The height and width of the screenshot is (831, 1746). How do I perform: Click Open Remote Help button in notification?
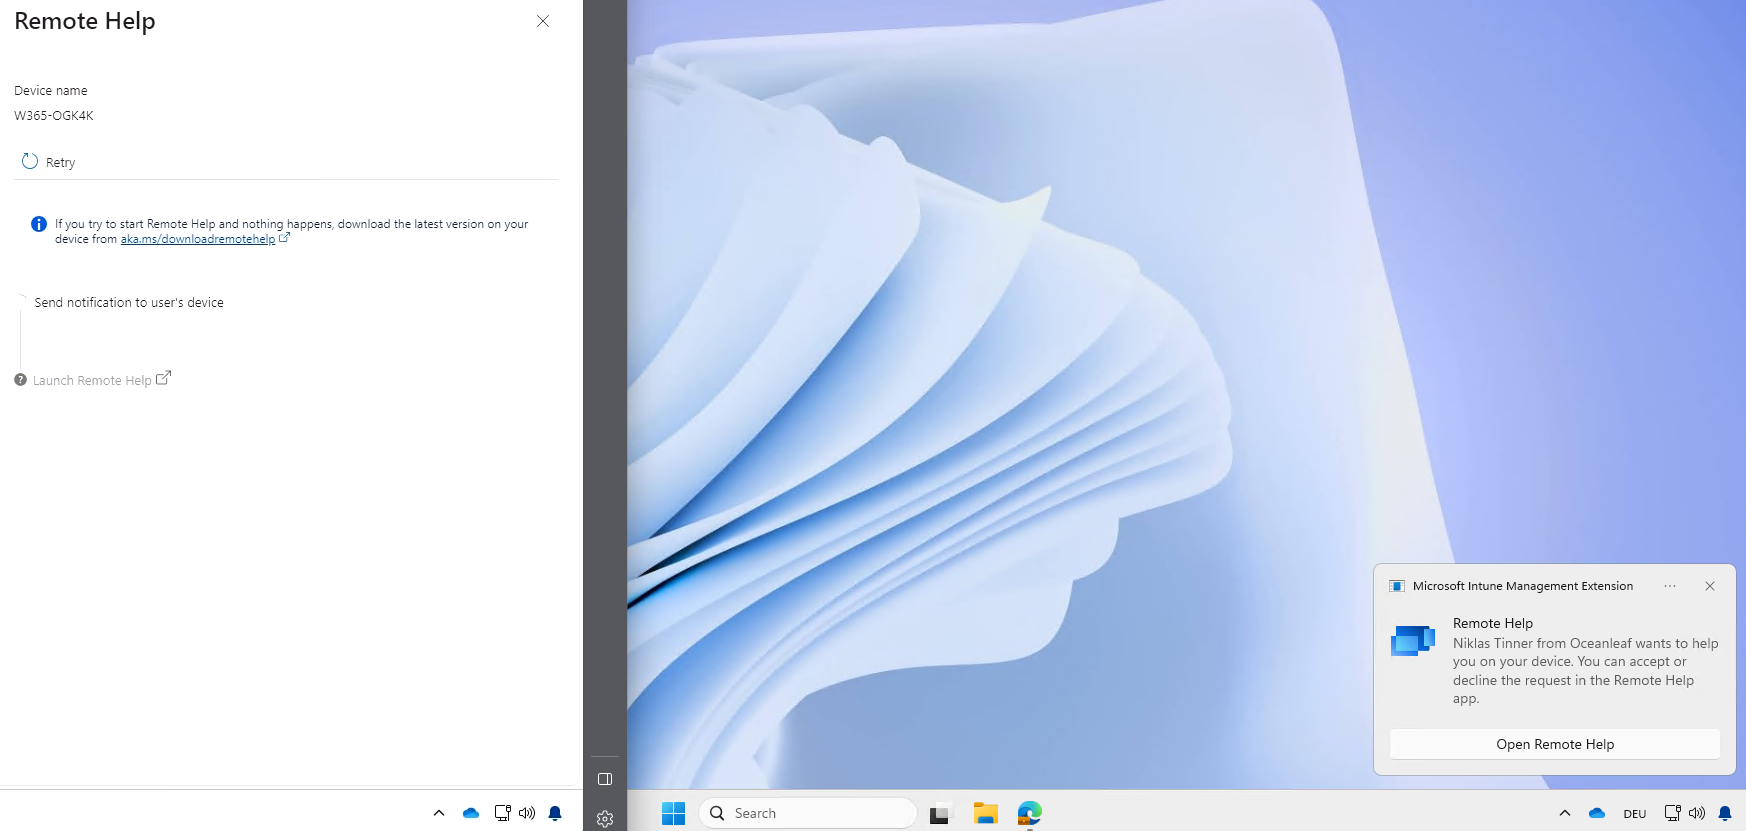pos(1555,744)
